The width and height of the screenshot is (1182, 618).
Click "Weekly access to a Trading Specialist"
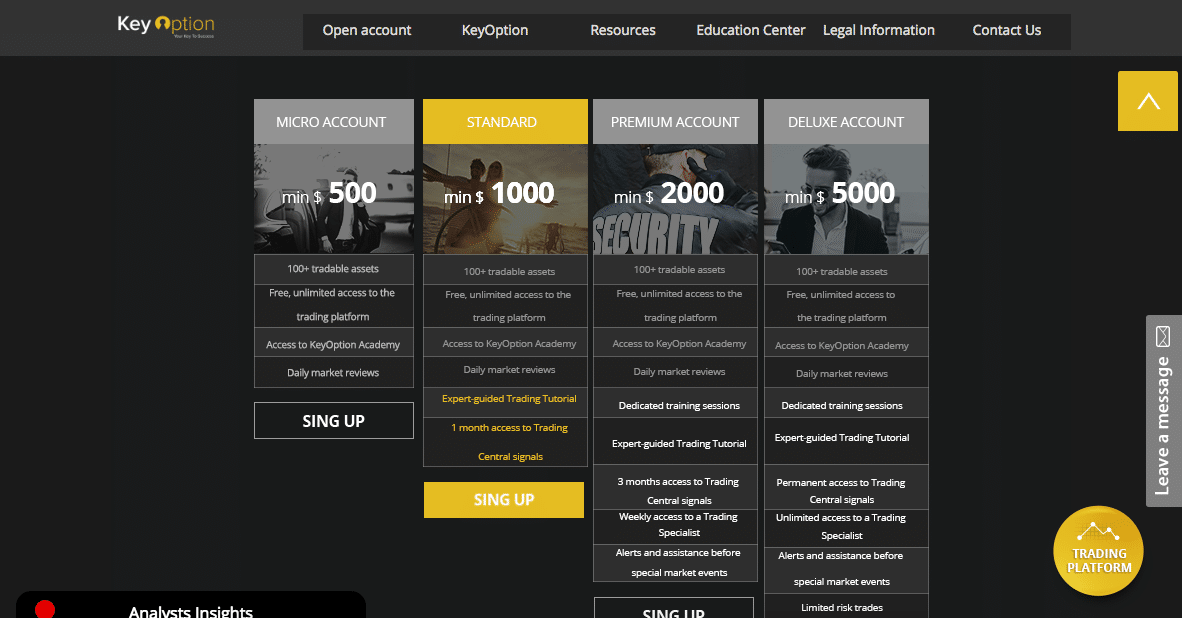[675, 525]
